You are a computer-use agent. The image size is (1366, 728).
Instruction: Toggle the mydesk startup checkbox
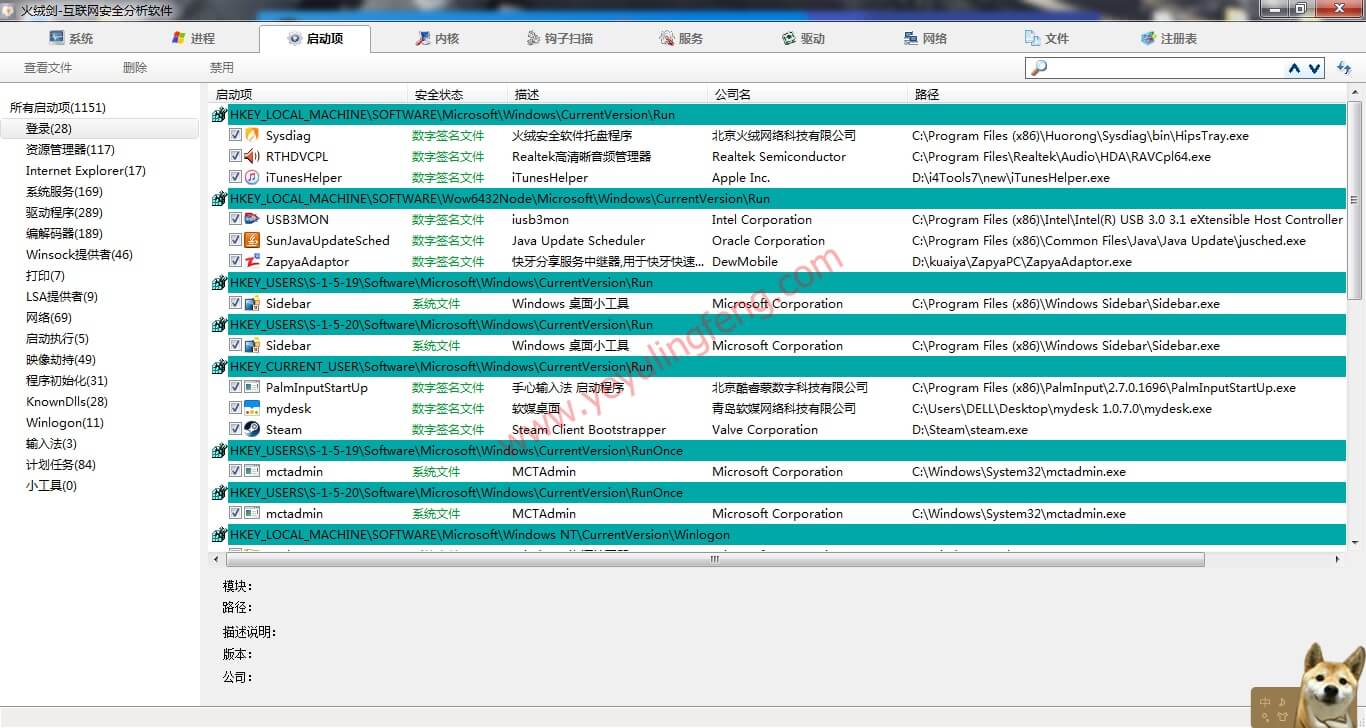coord(235,408)
